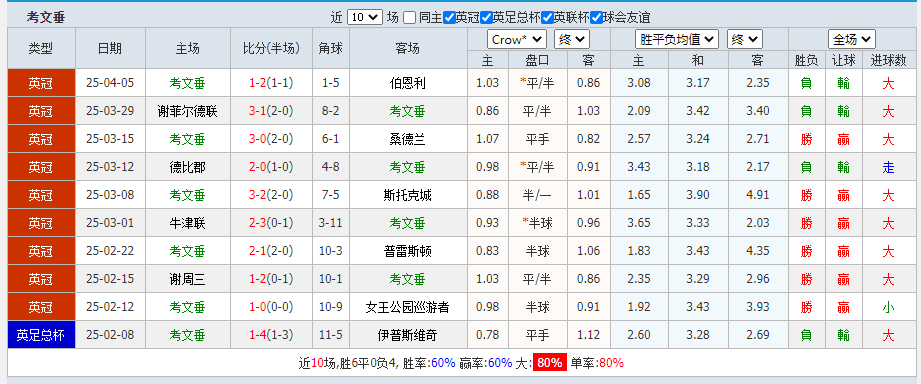This screenshot has height=384, width=921.
Task: Click the 2-3(0-1) score on 25-03-01
Action: [271, 223]
